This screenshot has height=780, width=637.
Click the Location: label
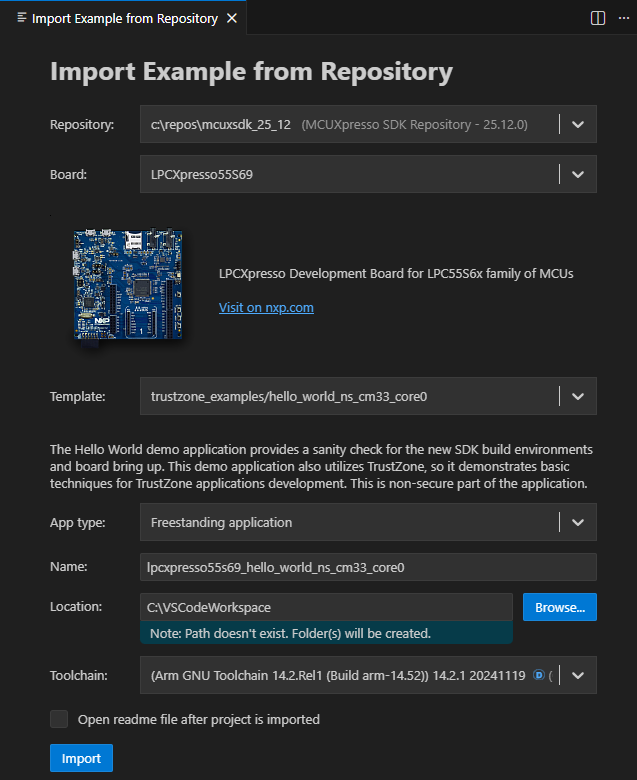click(76, 606)
